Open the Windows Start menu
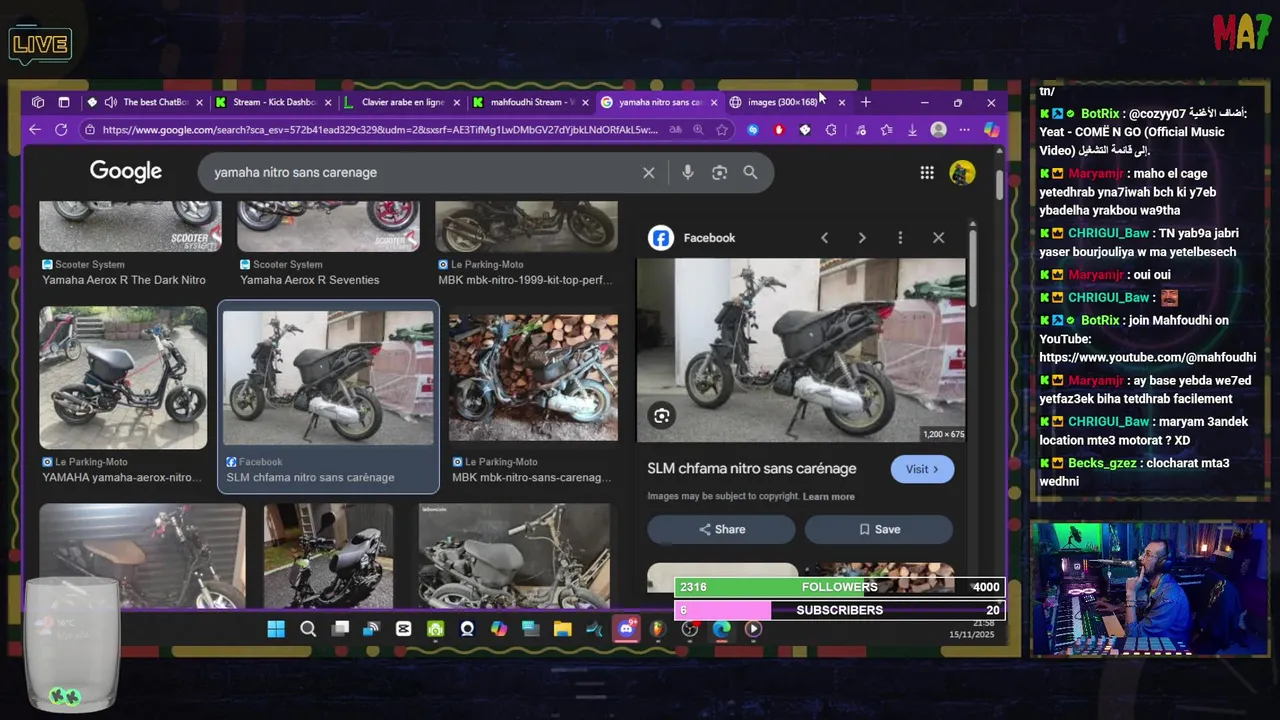Viewport: 1280px width, 720px height. pyautogui.click(x=276, y=629)
